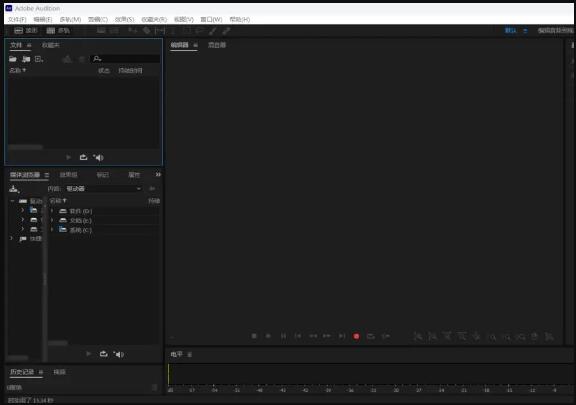Viewport: 576px width, 405px height.
Task: Click loop export icon in Media Browser footer
Action: coord(104,354)
